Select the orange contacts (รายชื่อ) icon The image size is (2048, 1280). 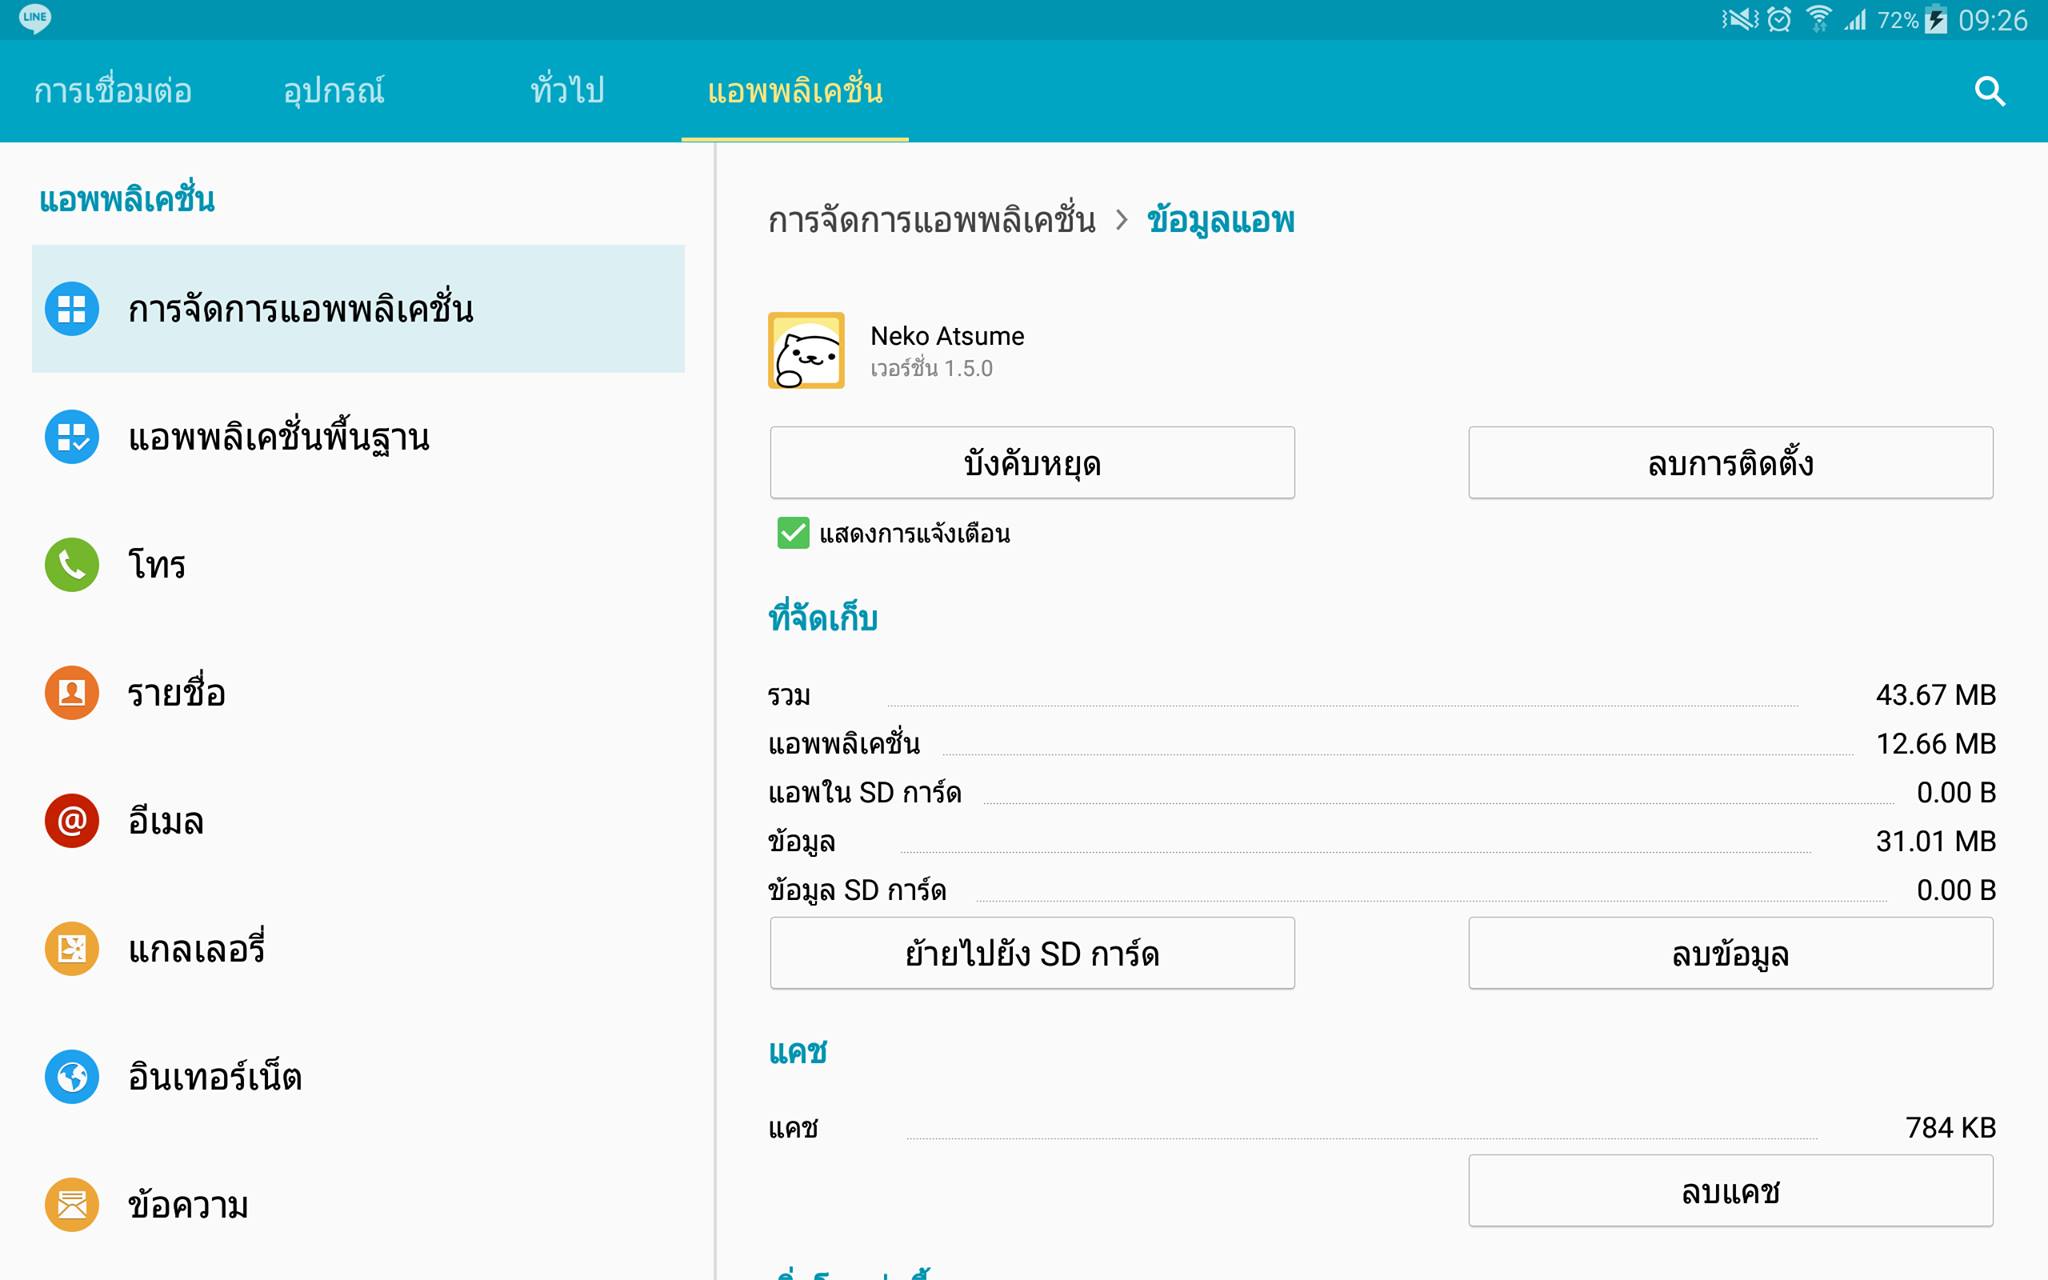tap(72, 693)
